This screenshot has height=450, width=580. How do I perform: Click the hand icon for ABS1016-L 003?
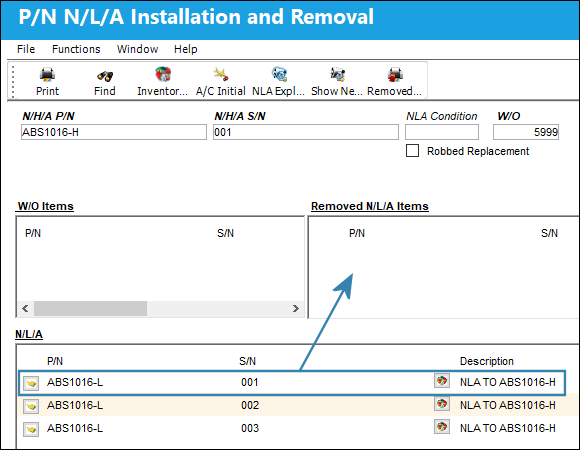(31, 429)
